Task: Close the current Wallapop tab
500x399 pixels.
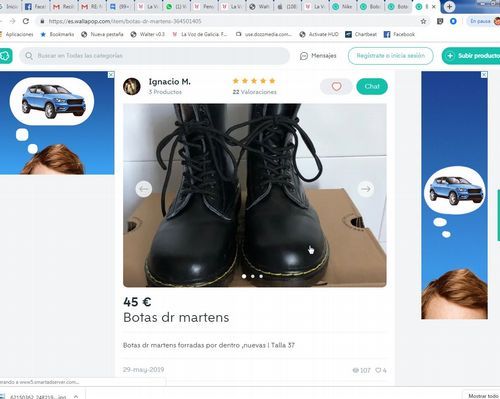Action: [x=433, y=6]
